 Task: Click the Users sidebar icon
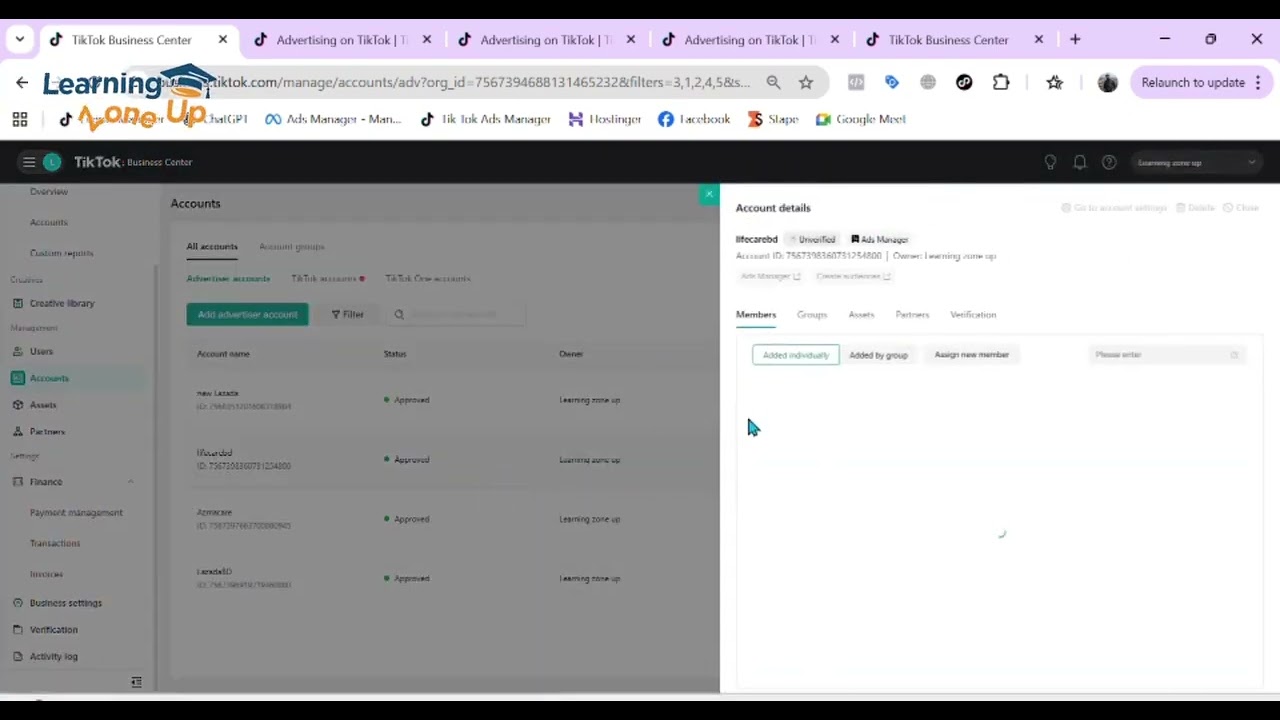(18, 351)
